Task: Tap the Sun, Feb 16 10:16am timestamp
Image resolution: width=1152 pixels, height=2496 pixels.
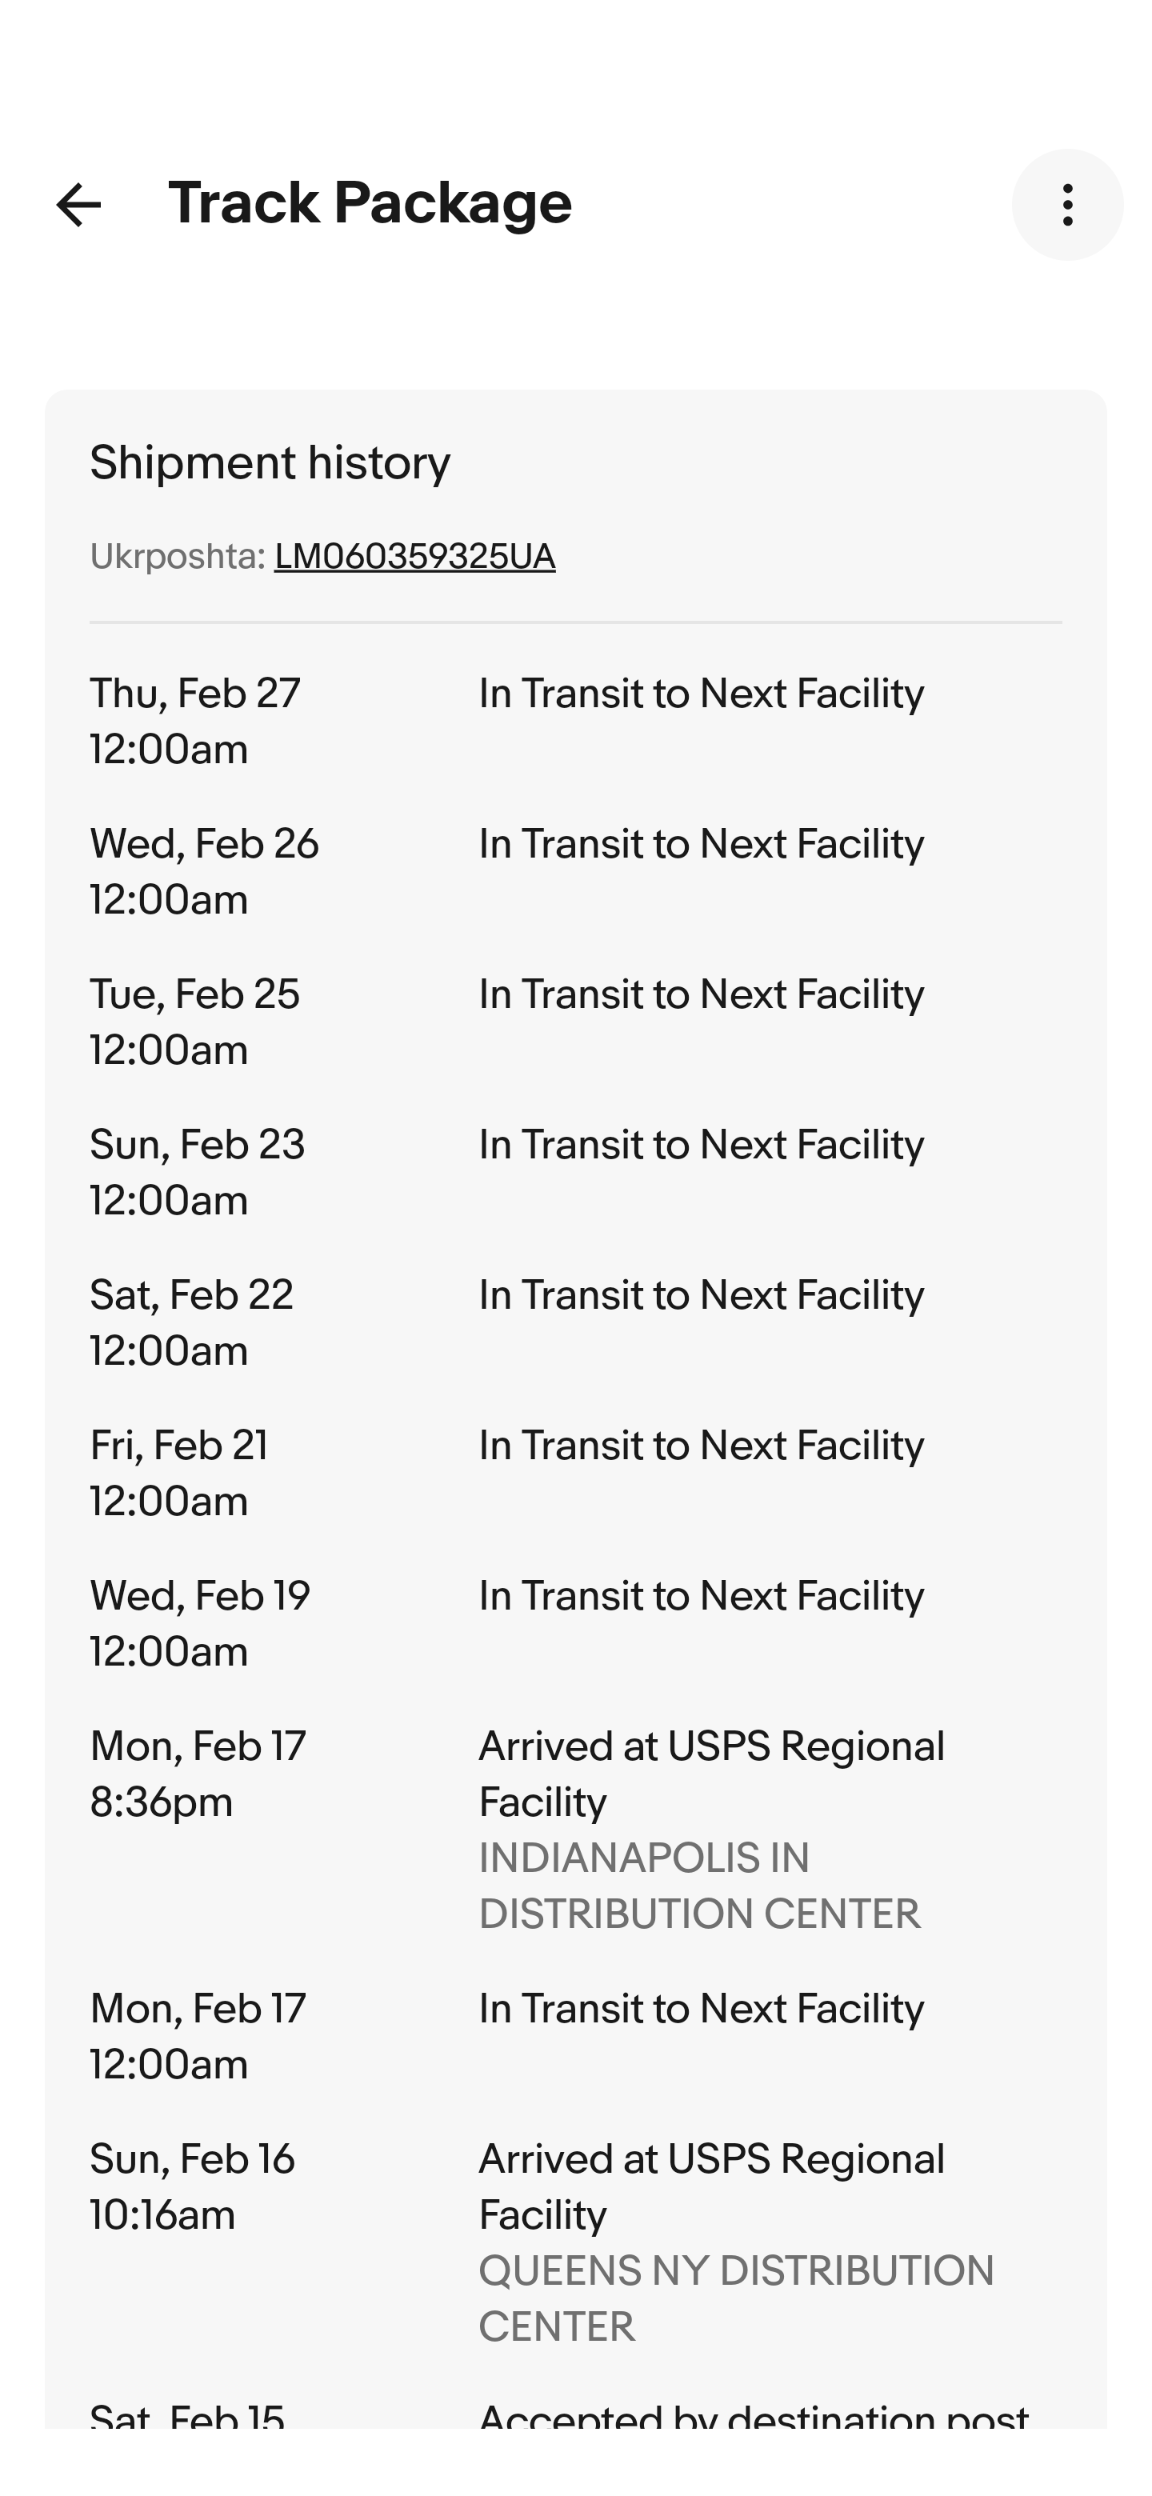Action: coord(192,2186)
